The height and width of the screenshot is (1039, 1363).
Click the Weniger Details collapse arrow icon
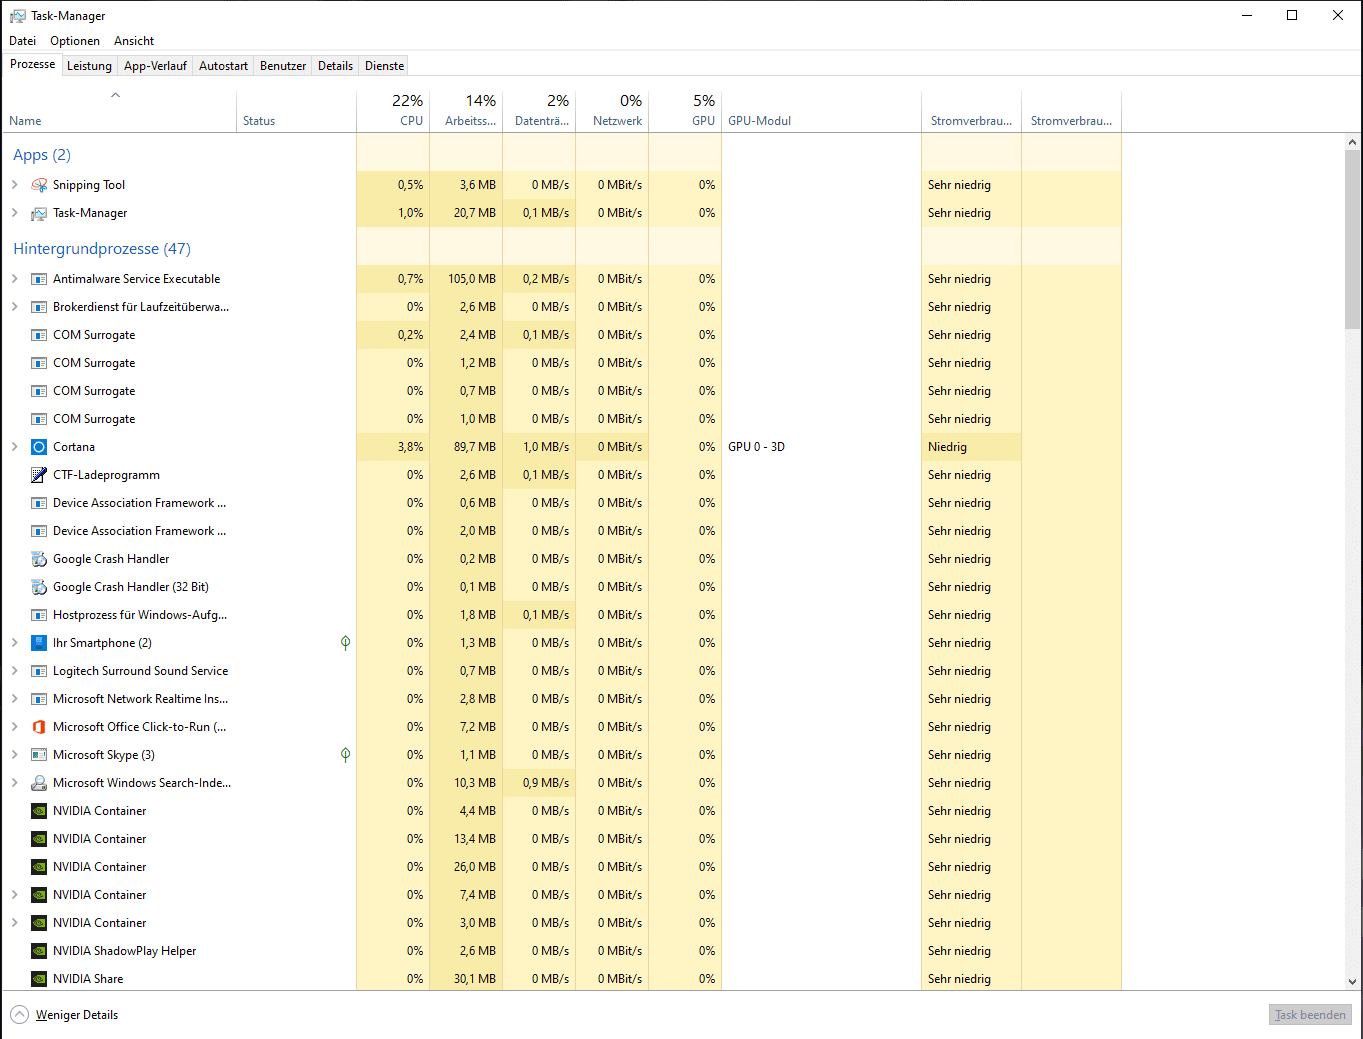tap(20, 1015)
